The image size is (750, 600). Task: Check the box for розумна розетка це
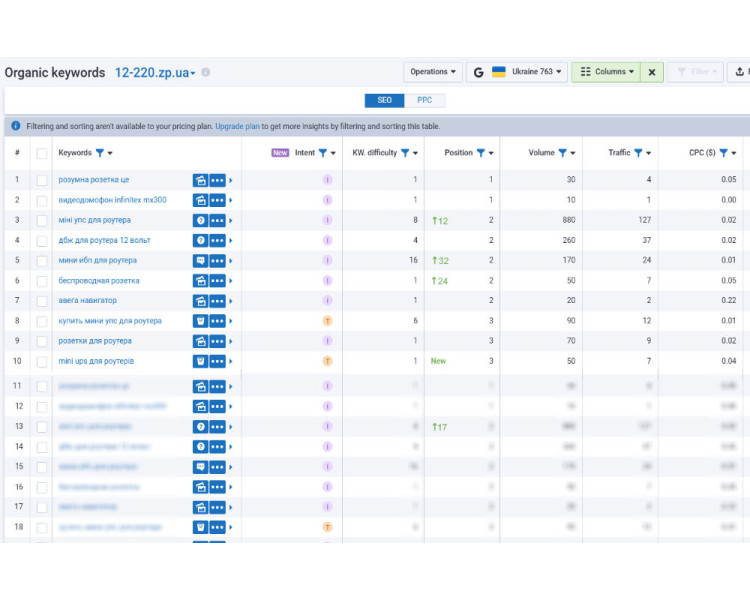(x=42, y=180)
